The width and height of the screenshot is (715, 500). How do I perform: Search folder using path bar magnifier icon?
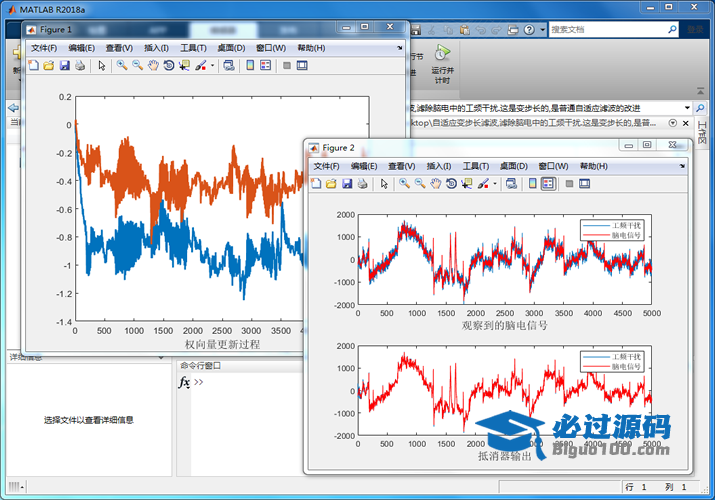click(700, 108)
